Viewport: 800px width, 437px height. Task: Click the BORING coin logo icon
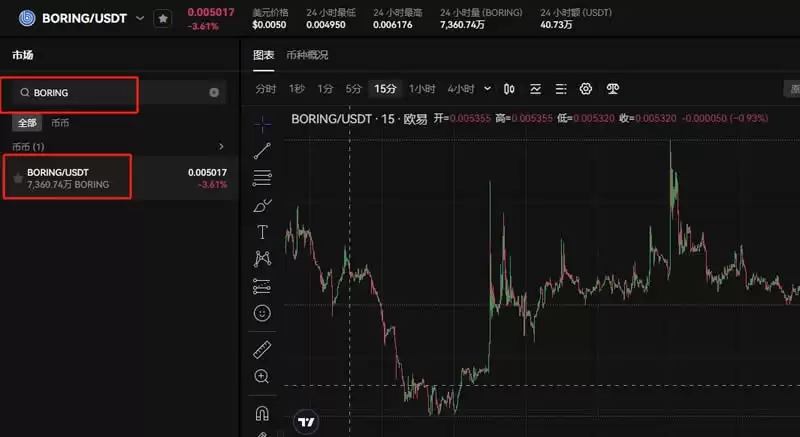[x=27, y=18]
